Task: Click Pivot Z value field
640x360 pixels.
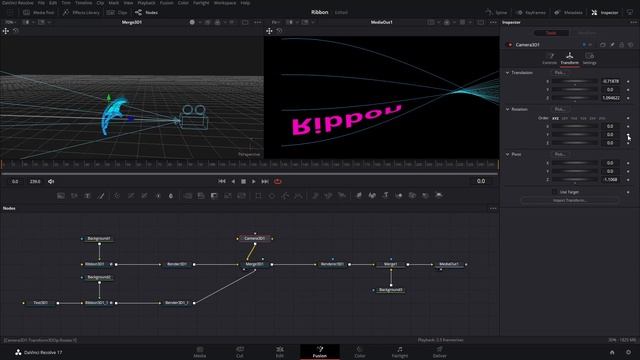Action: 611,180
